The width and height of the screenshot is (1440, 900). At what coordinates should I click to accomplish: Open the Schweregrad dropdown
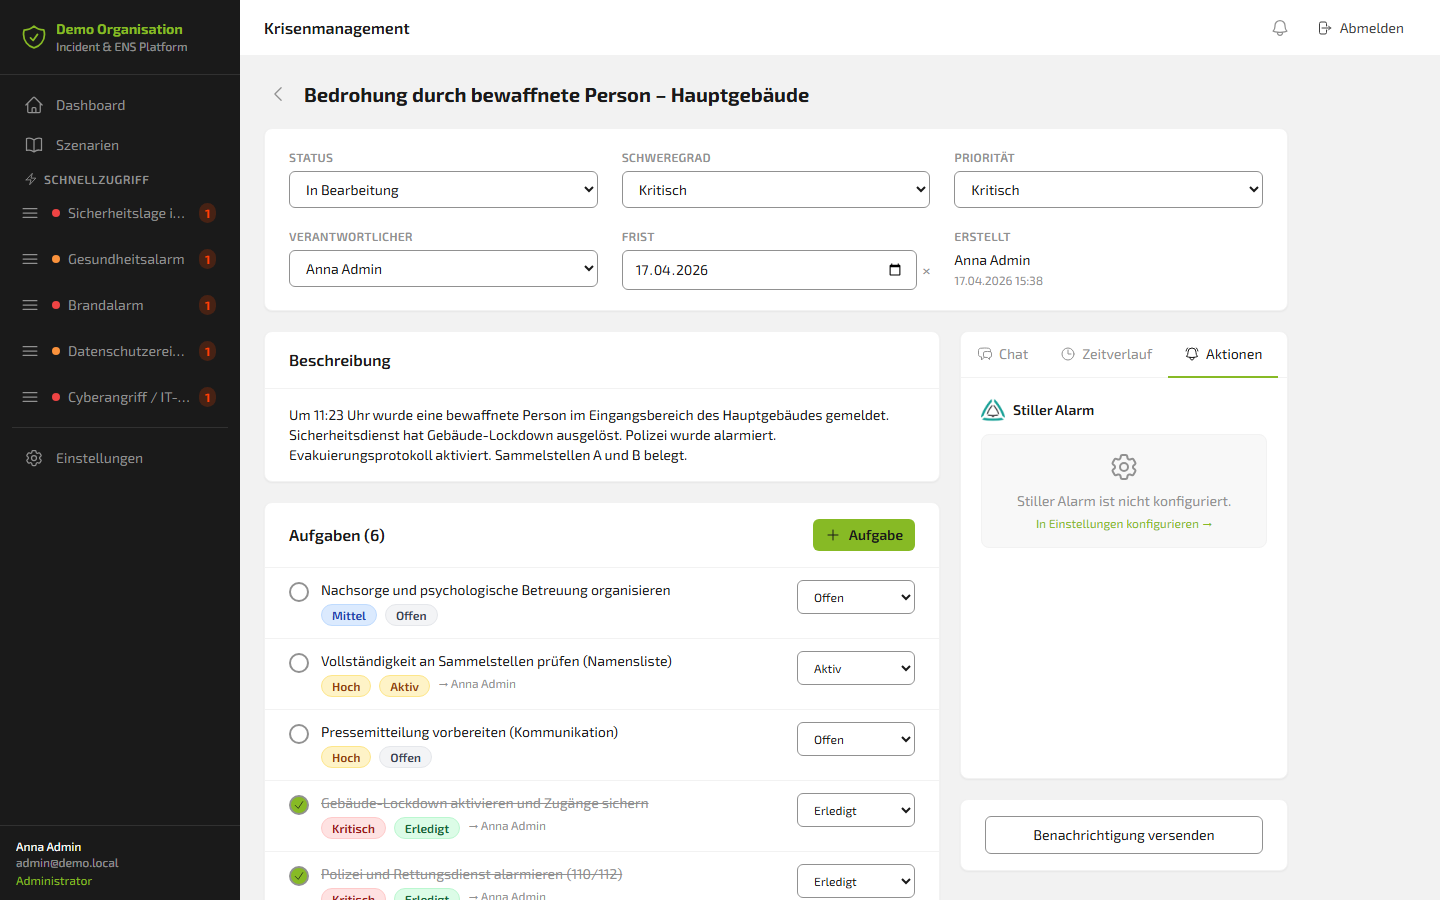point(776,190)
